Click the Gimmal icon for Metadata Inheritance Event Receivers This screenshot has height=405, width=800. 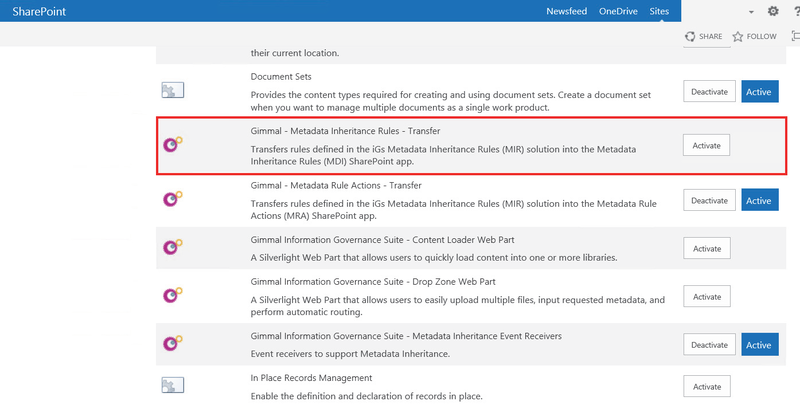tap(172, 344)
